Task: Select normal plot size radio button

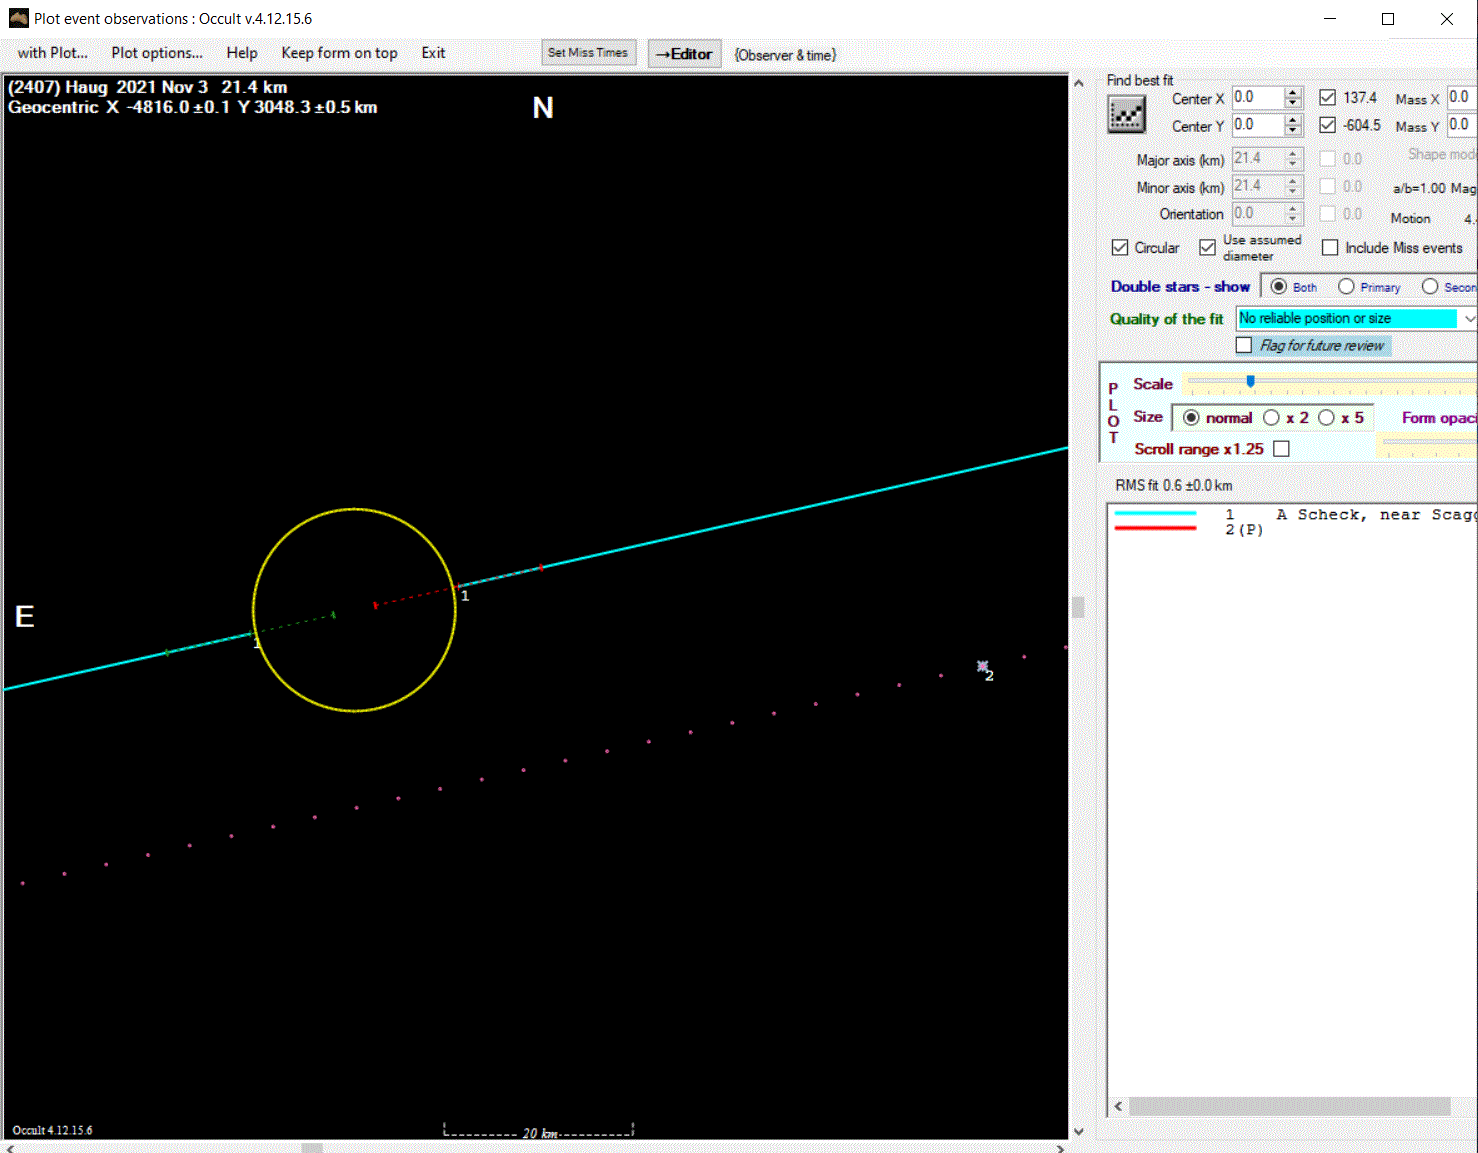Action: pyautogui.click(x=1191, y=418)
